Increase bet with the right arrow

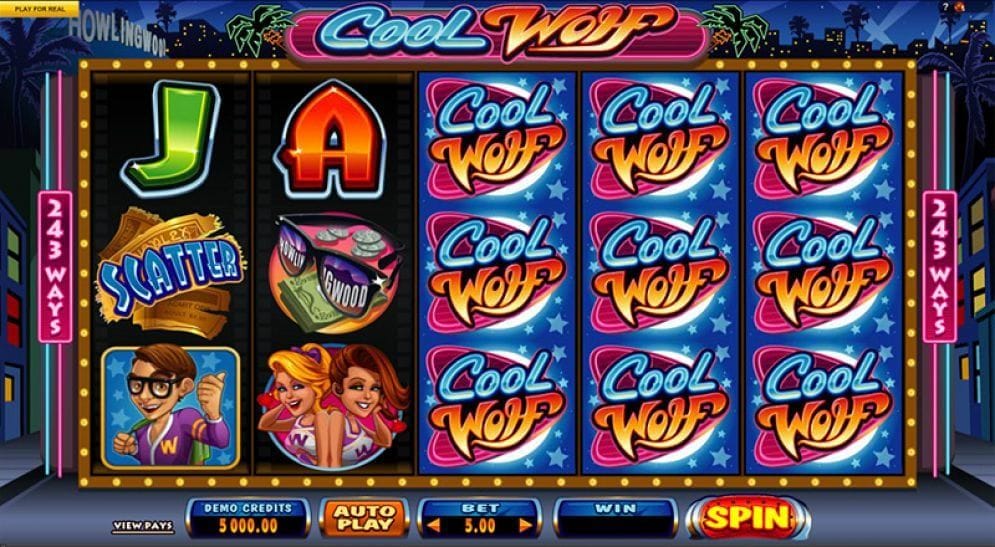(x=525, y=525)
